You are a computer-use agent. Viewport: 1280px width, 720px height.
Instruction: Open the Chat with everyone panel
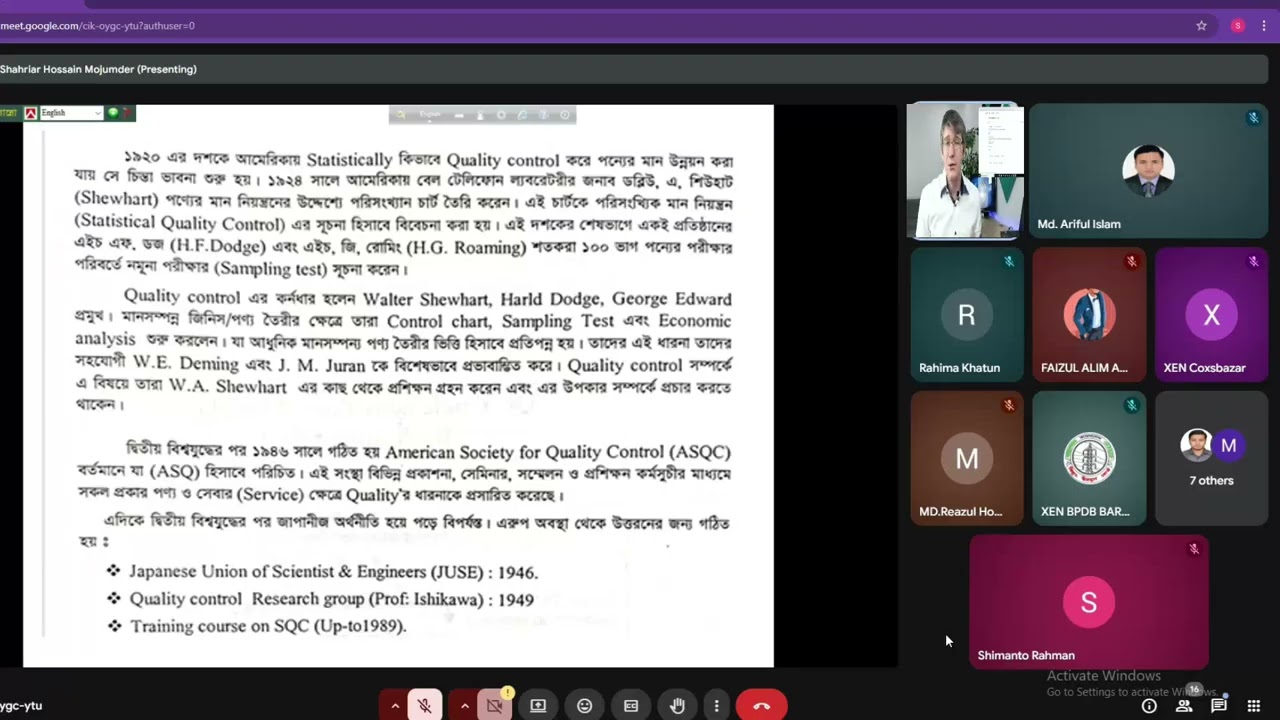click(1219, 706)
